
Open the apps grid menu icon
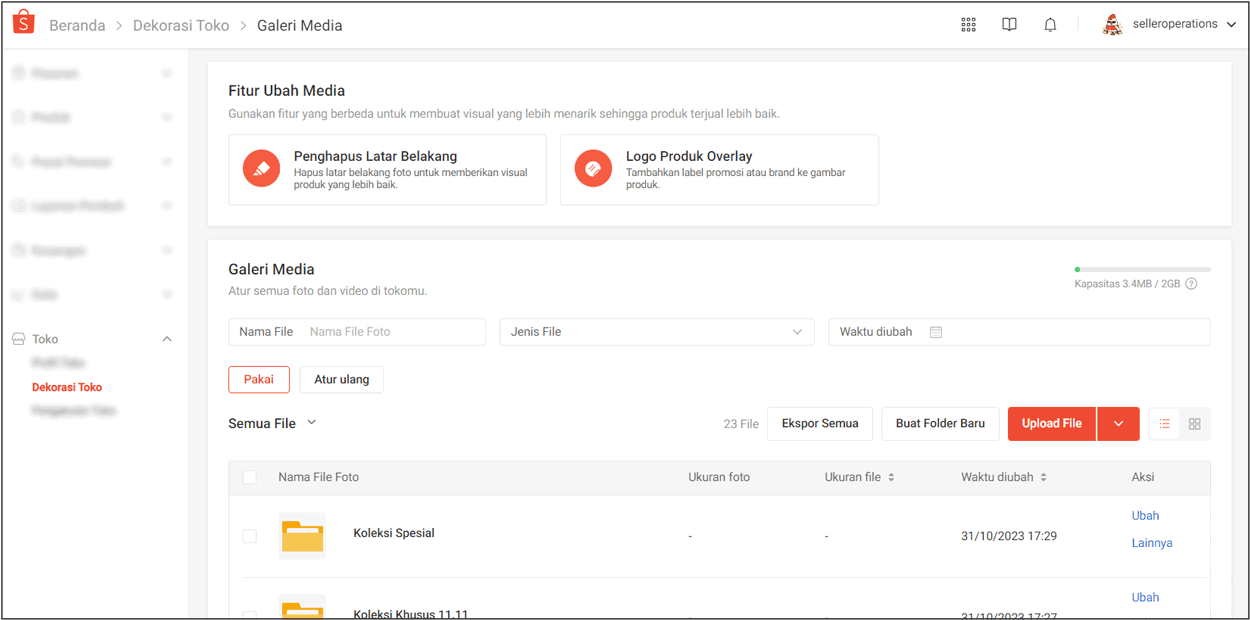[x=968, y=25]
